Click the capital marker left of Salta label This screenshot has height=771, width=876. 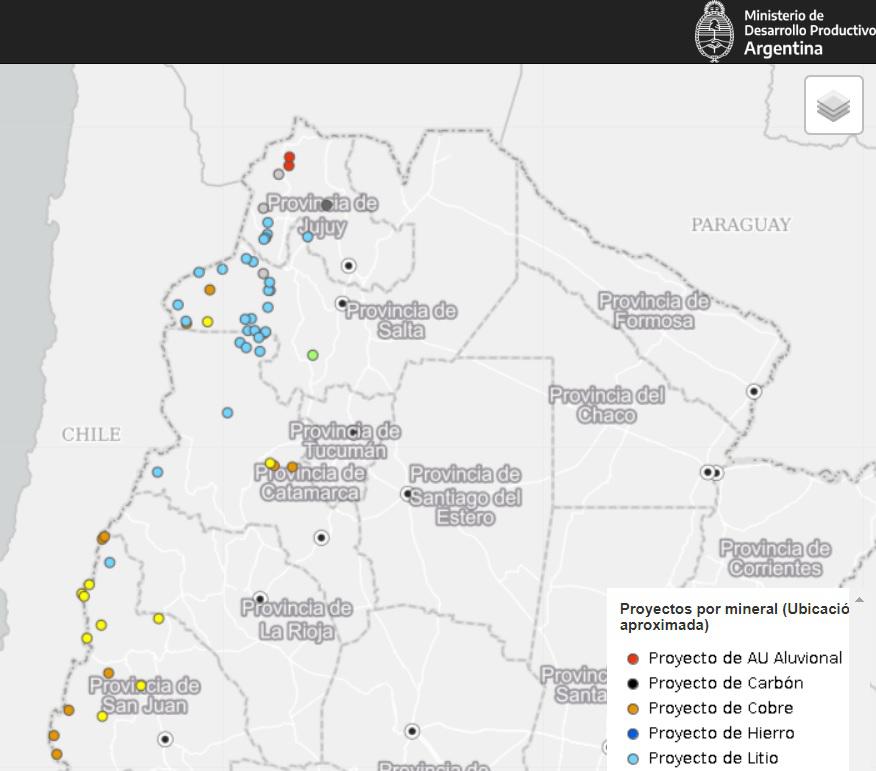click(x=342, y=303)
